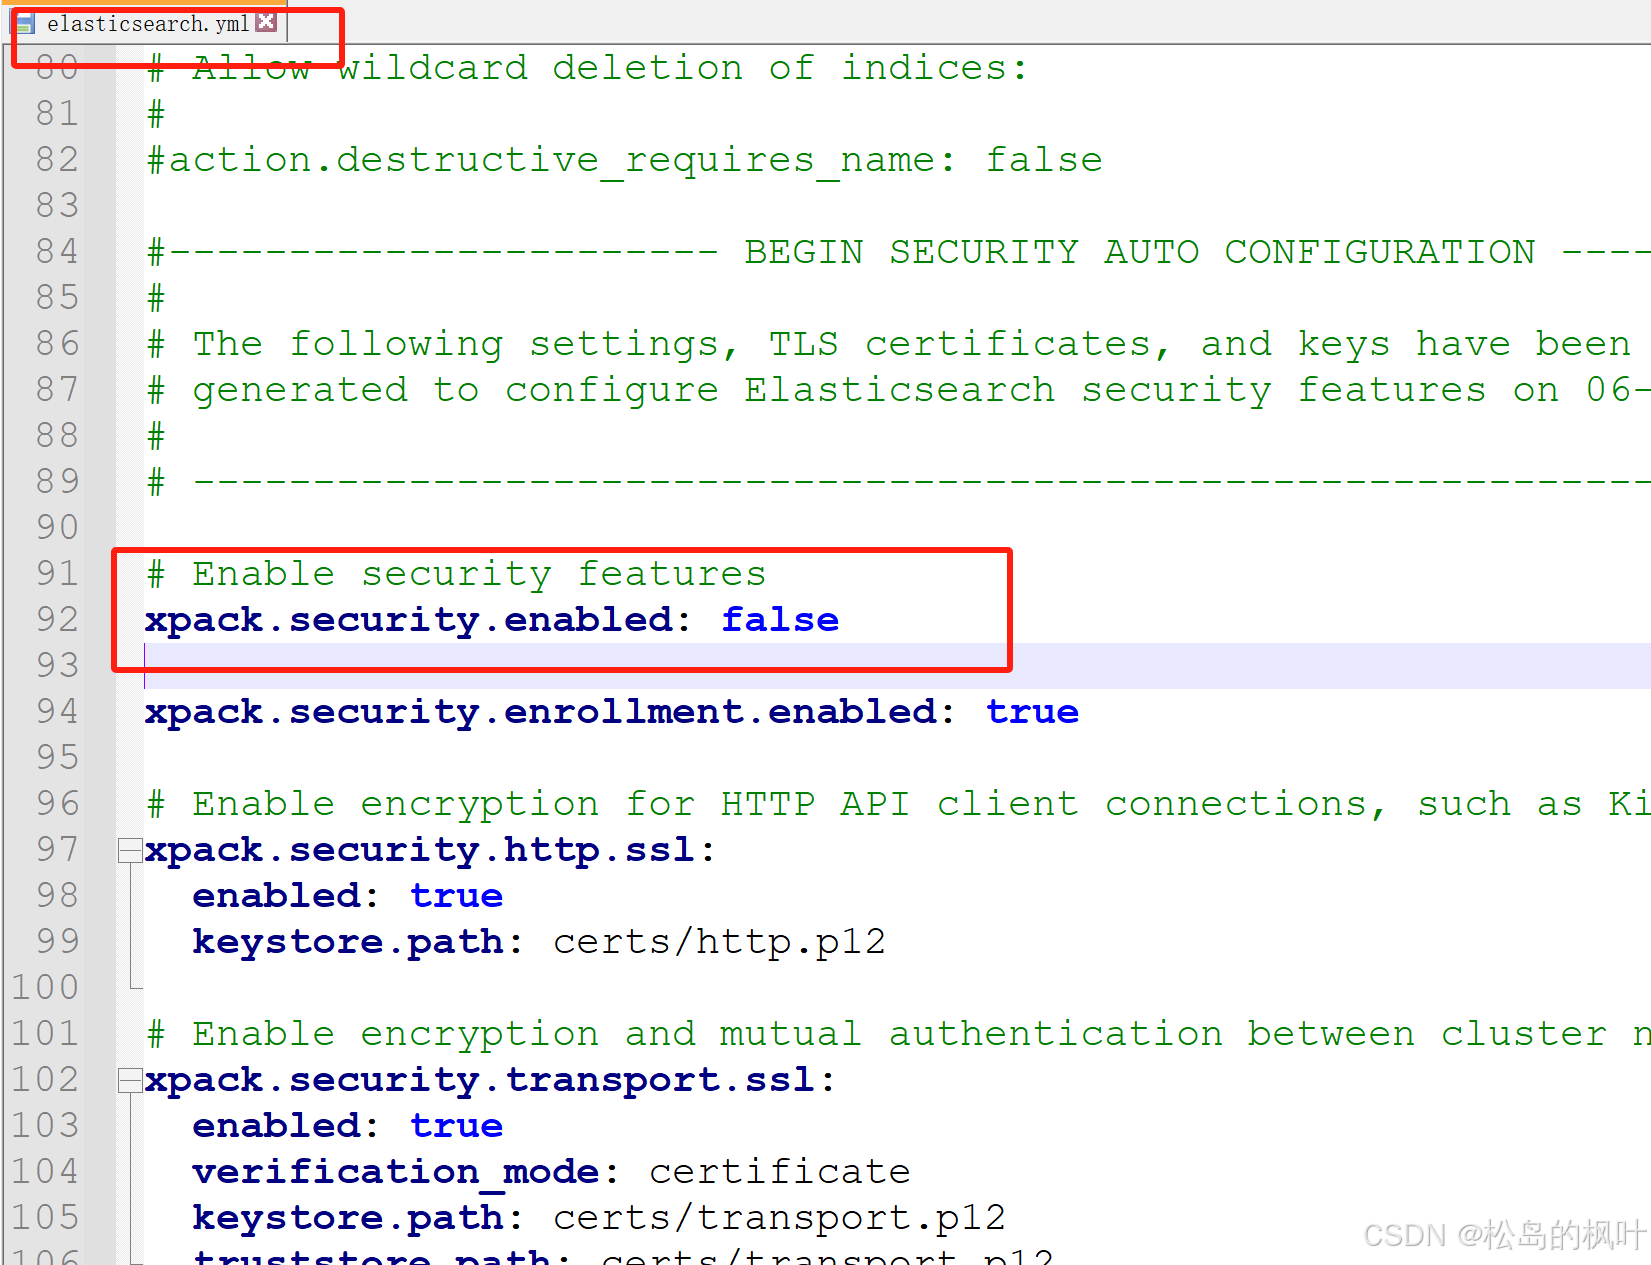Click line number 102 in the margin
Image resolution: width=1651 pixels, height=1265 pixels.
coord(45,1080)
